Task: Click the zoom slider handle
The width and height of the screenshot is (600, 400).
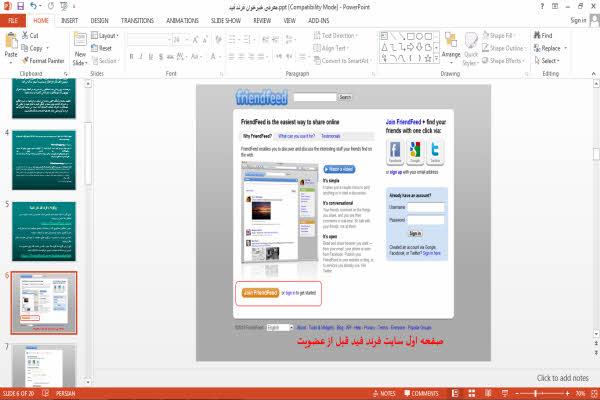Action: point(536,393)
